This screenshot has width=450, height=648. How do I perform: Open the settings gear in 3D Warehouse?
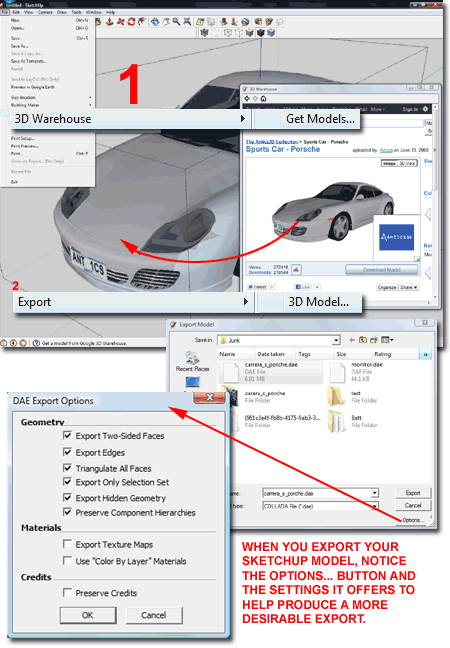(426, 109)
